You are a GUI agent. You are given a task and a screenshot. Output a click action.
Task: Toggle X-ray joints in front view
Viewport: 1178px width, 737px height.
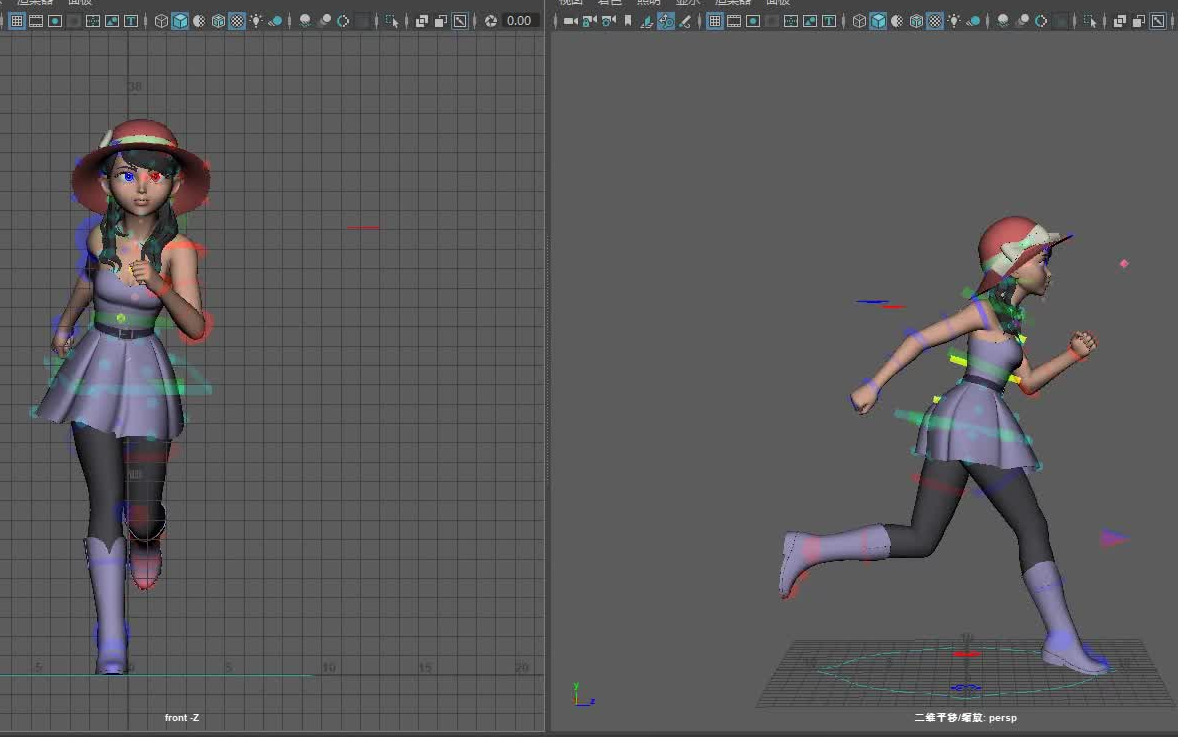[x=460, y=21]
